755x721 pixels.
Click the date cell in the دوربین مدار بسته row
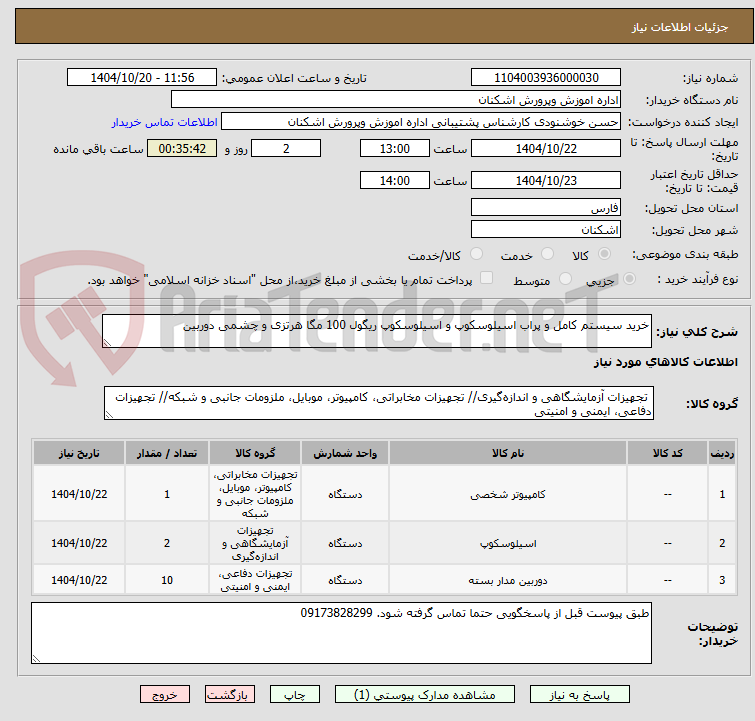click(x=79, y=580)
